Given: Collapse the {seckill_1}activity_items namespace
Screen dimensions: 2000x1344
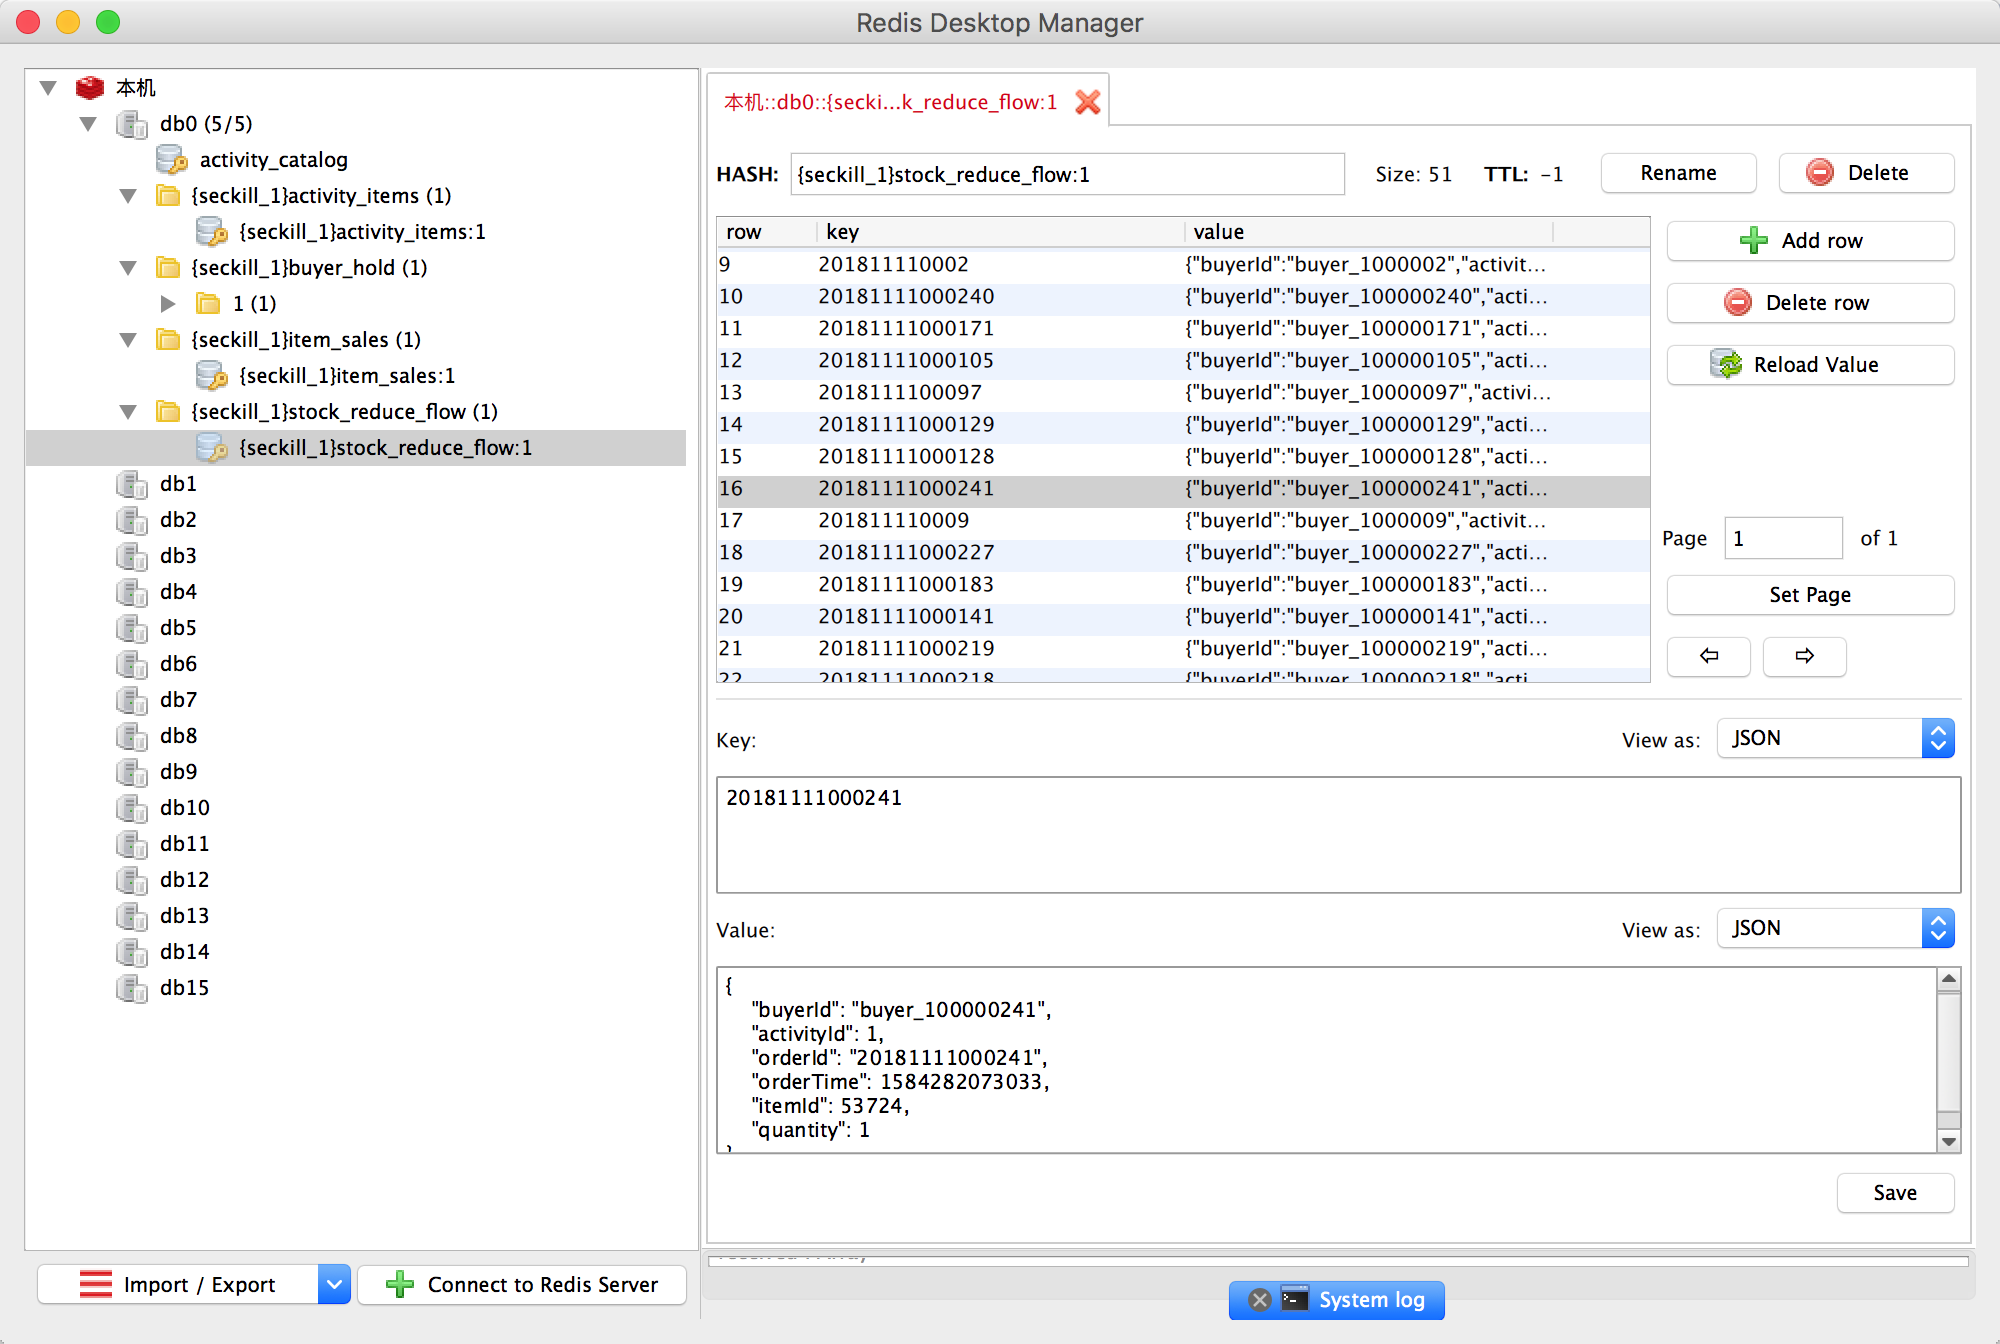Looking at the screenshot, I should click(x=128, y=196).
